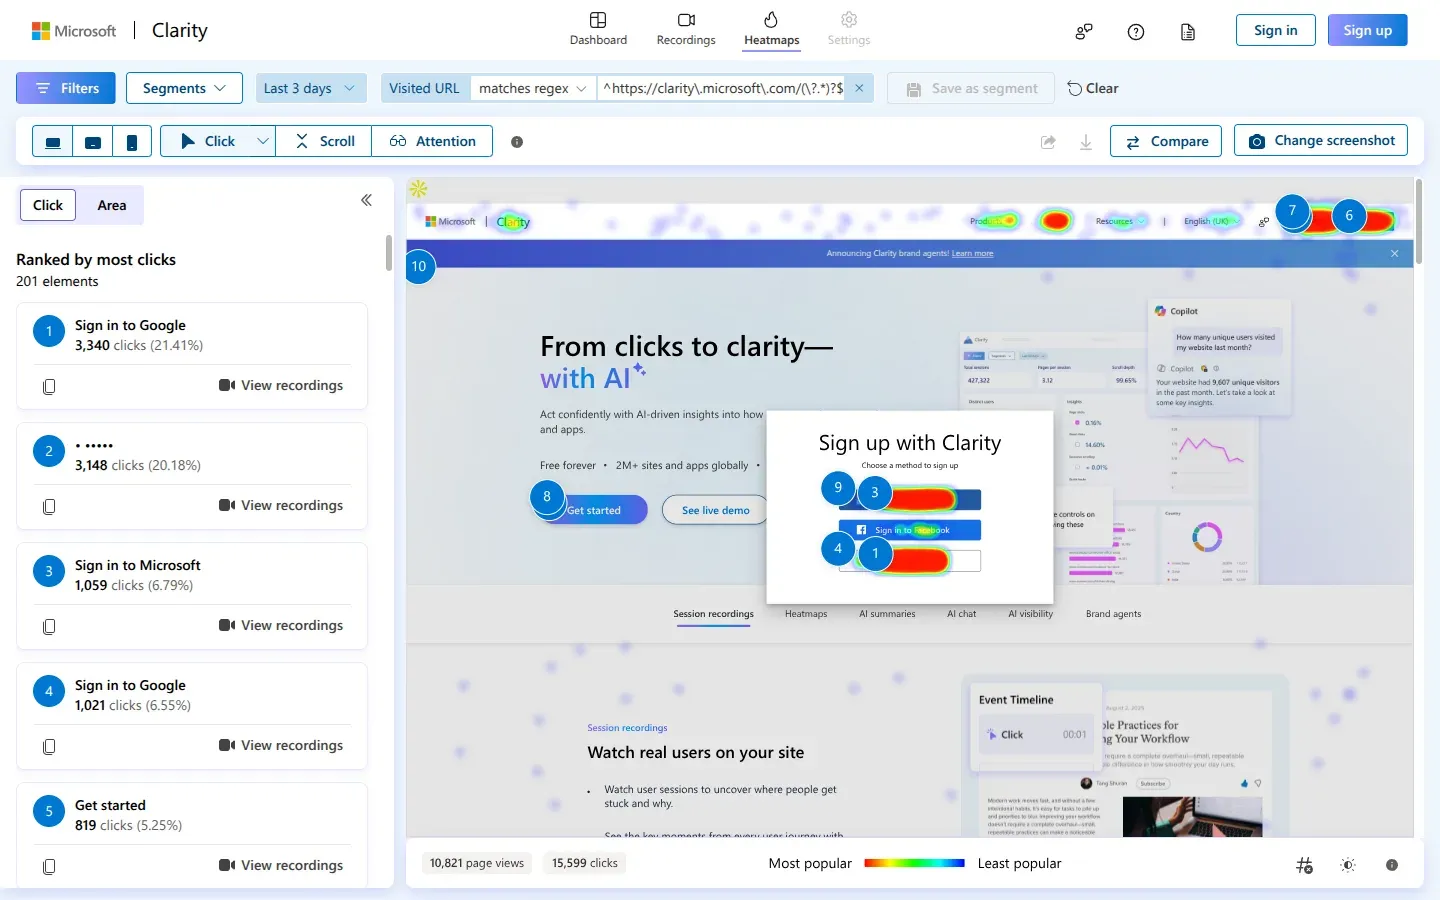
Task: Click the heatmap vertical scrollbar
Action: tap(1418, 221)
